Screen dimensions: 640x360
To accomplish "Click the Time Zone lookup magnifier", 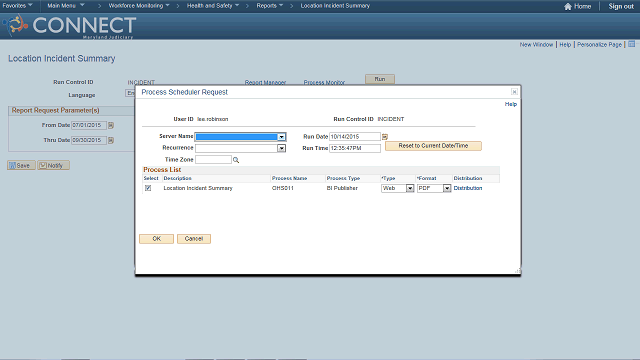I will pos(236,160).
